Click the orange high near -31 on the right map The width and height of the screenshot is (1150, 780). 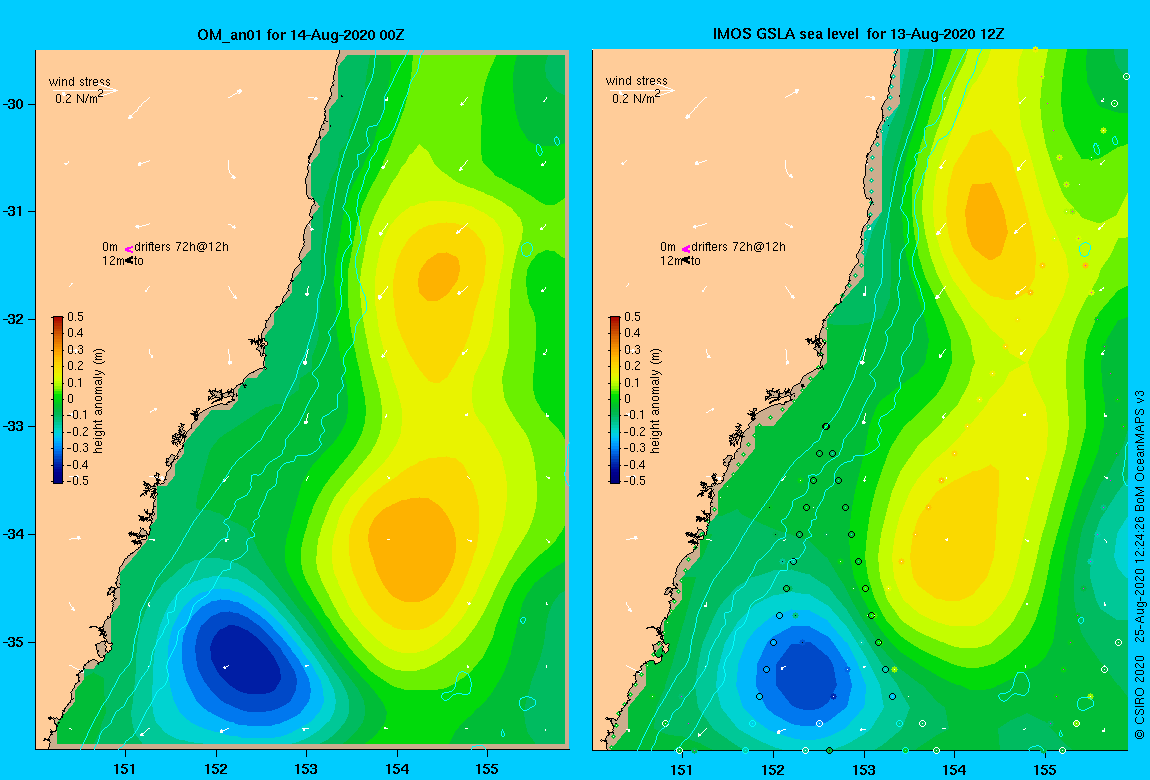tap(986, 220)
